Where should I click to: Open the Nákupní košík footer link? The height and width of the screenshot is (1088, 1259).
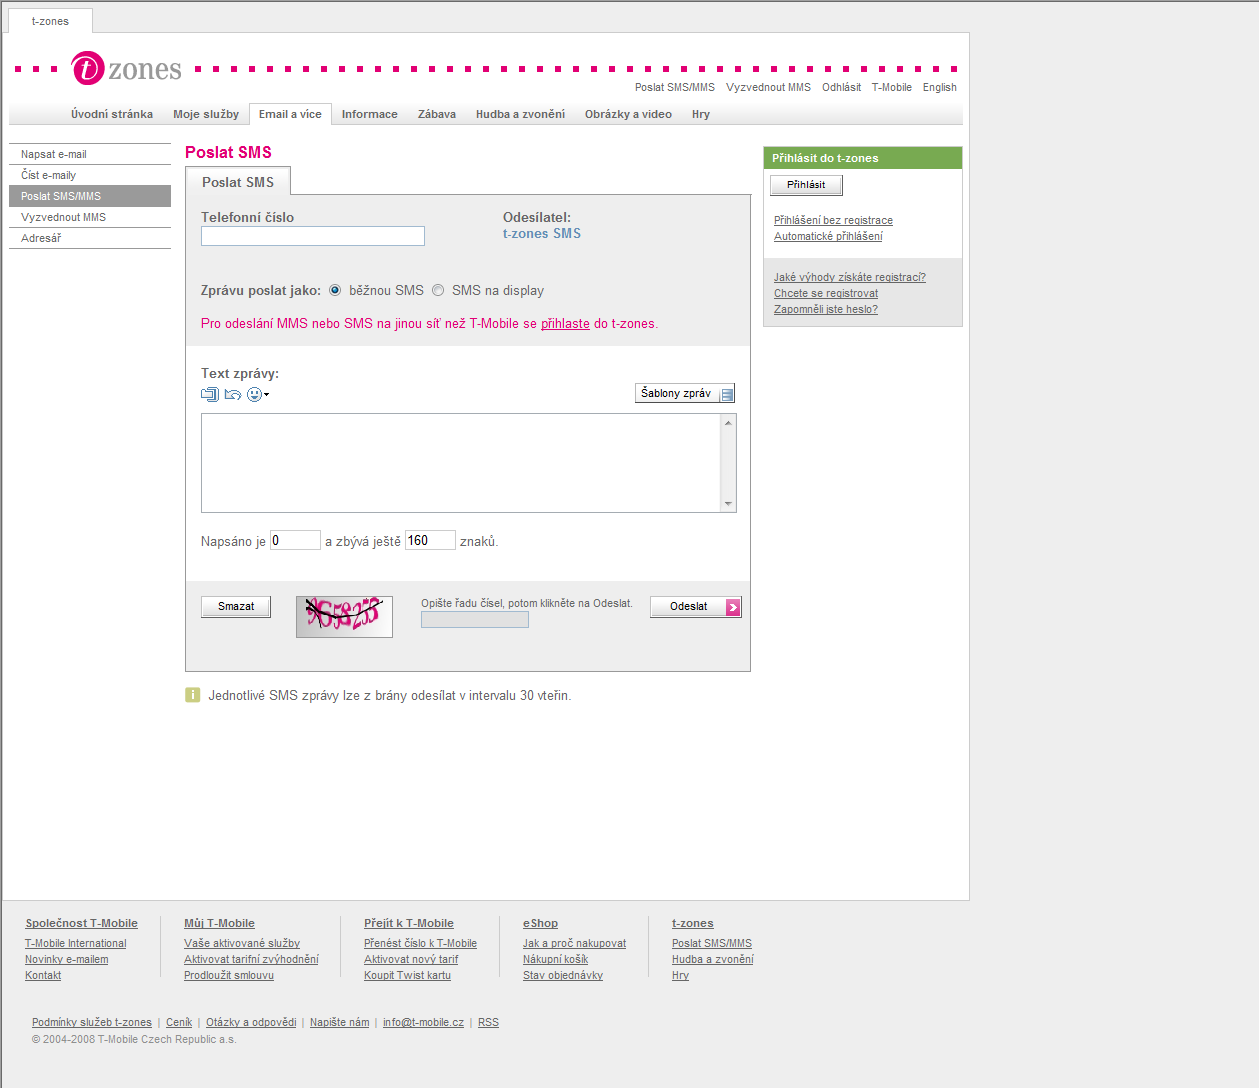(x=555, y=960)
